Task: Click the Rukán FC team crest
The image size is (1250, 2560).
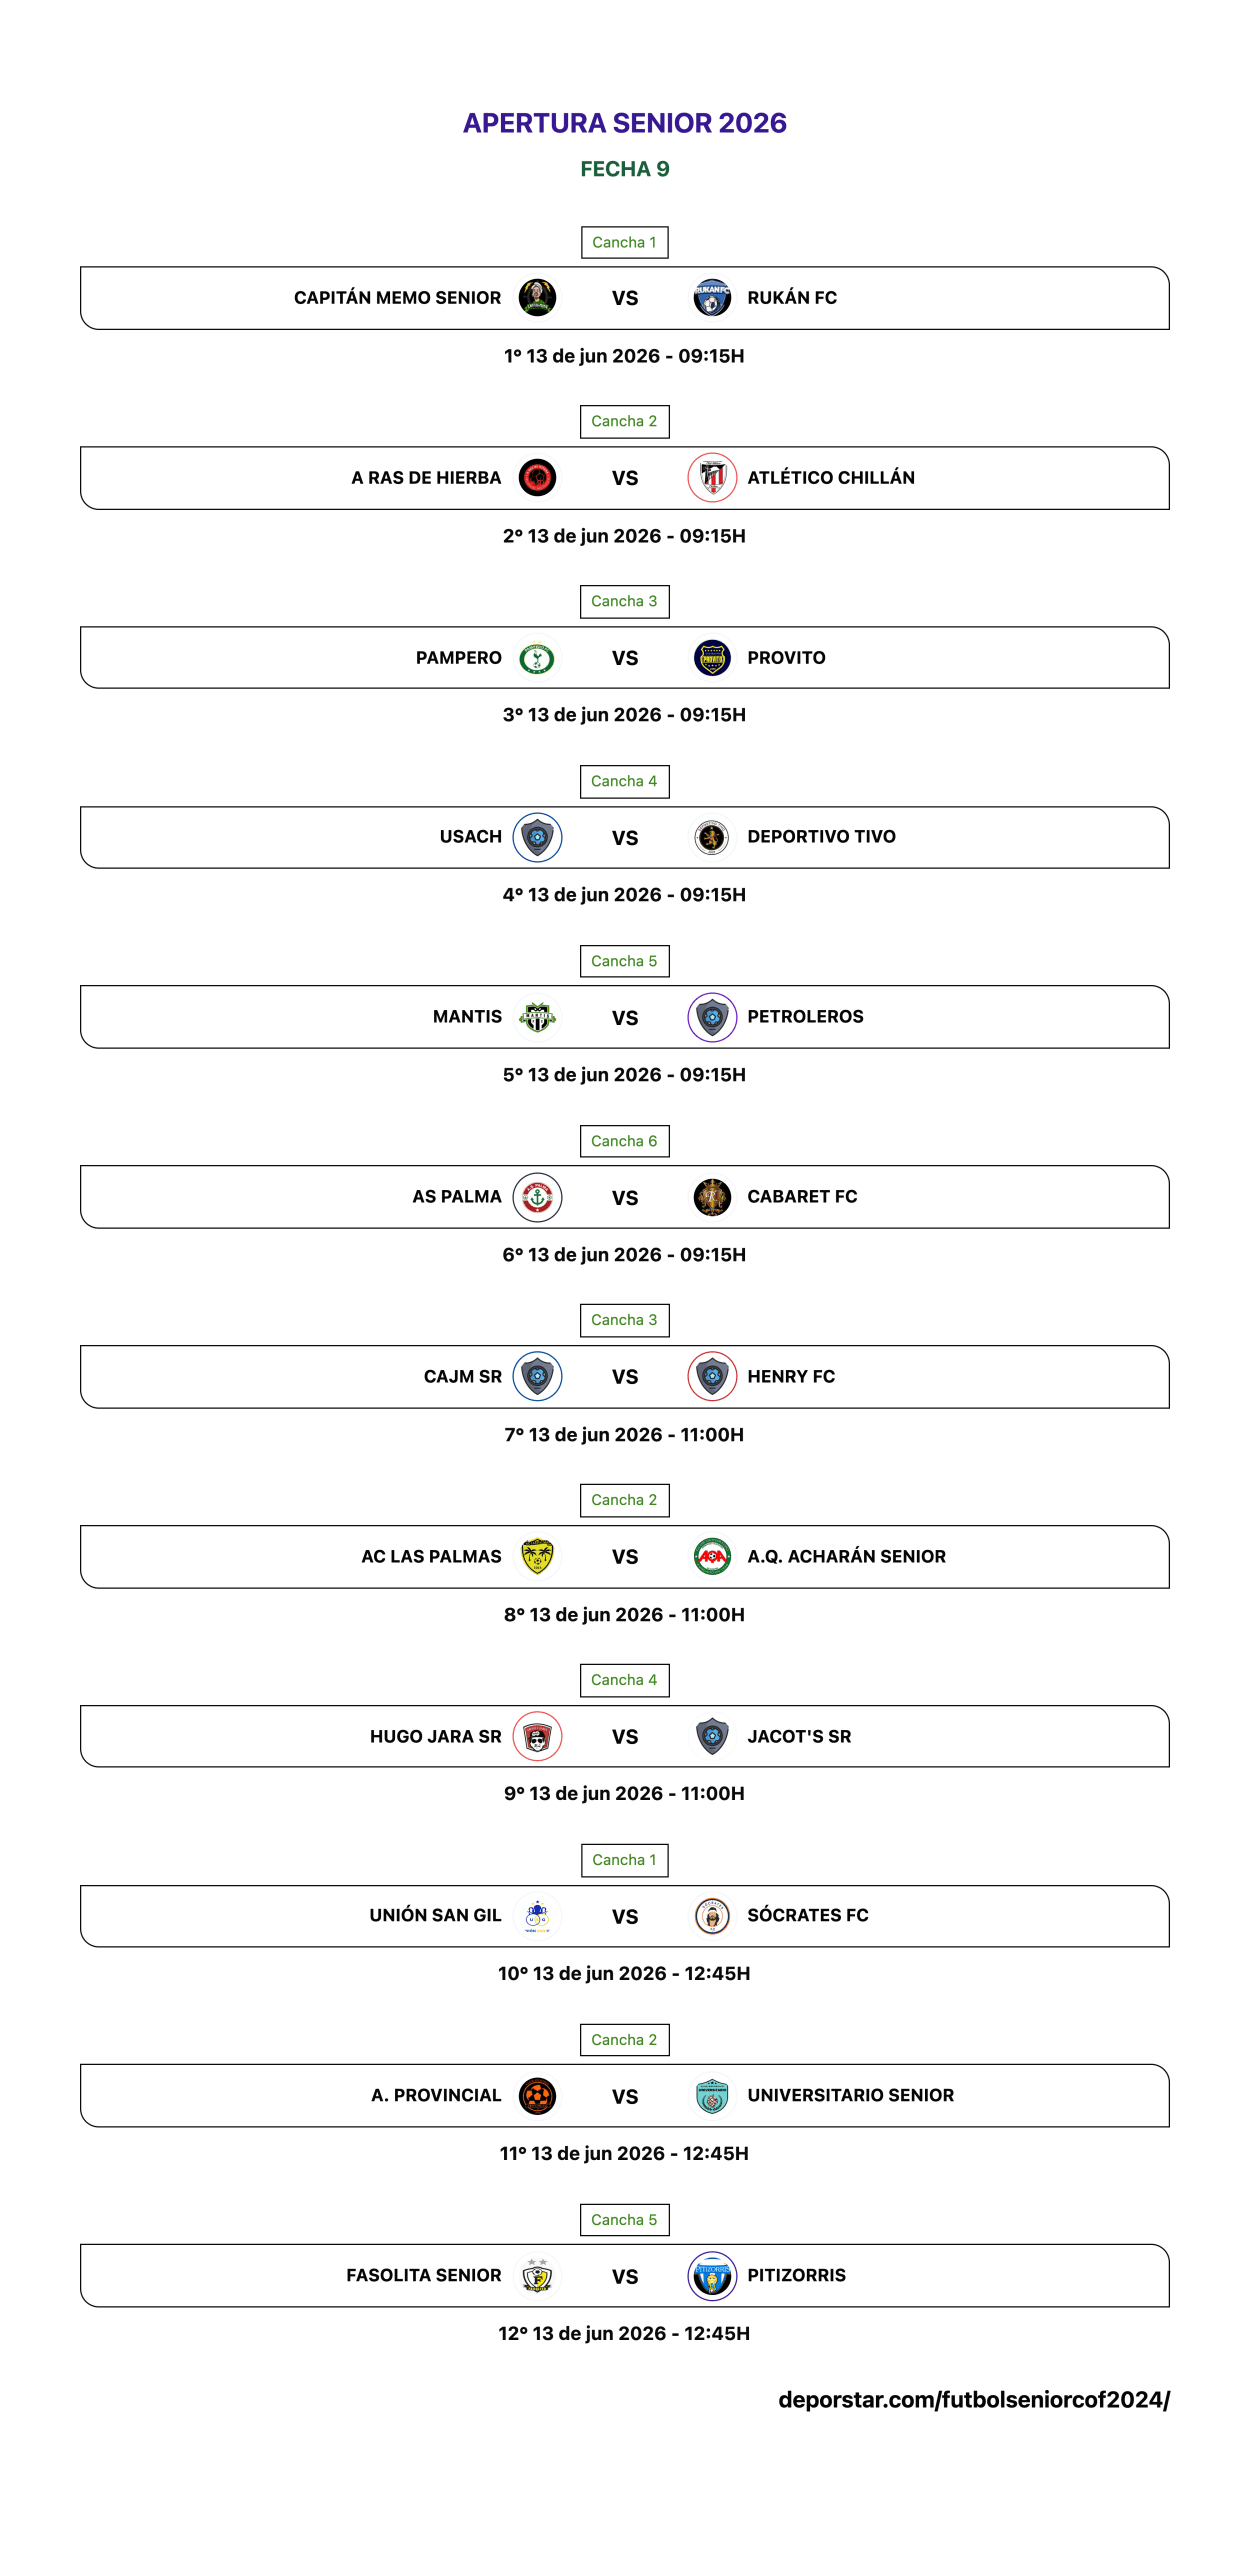Action: (x=712, y=298)
